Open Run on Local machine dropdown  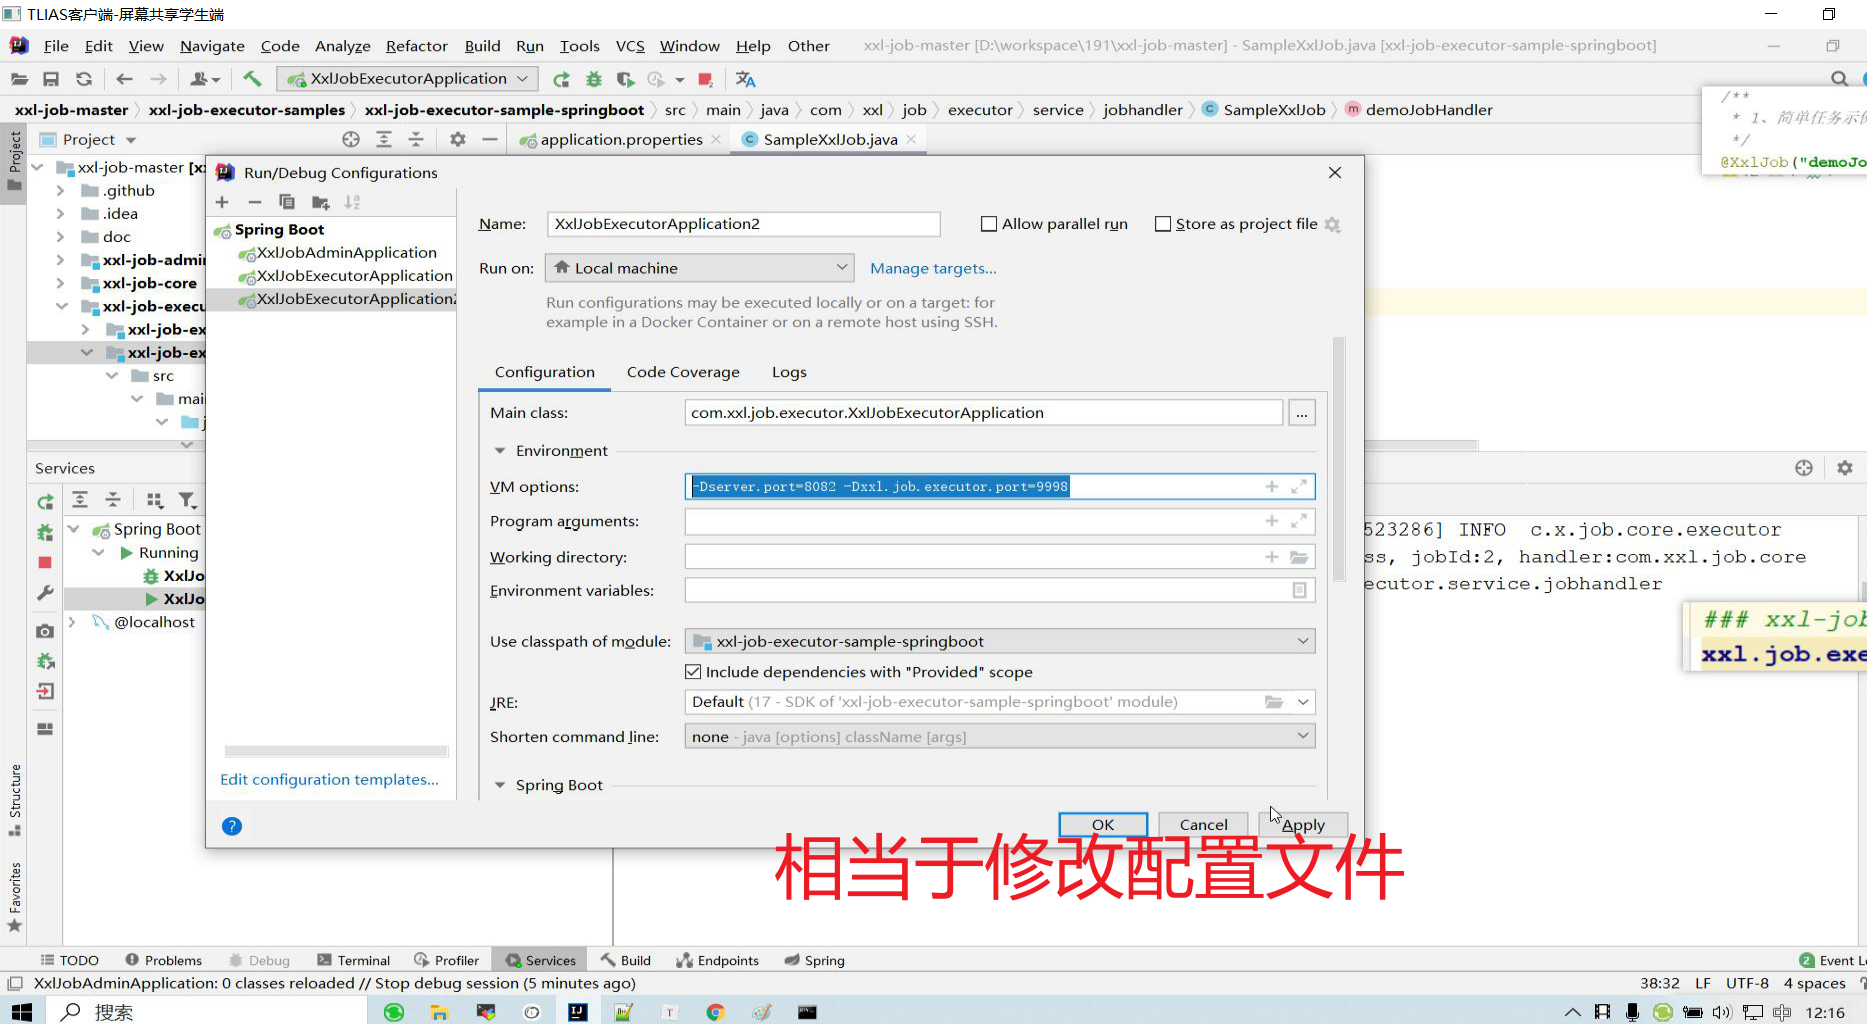700,268
